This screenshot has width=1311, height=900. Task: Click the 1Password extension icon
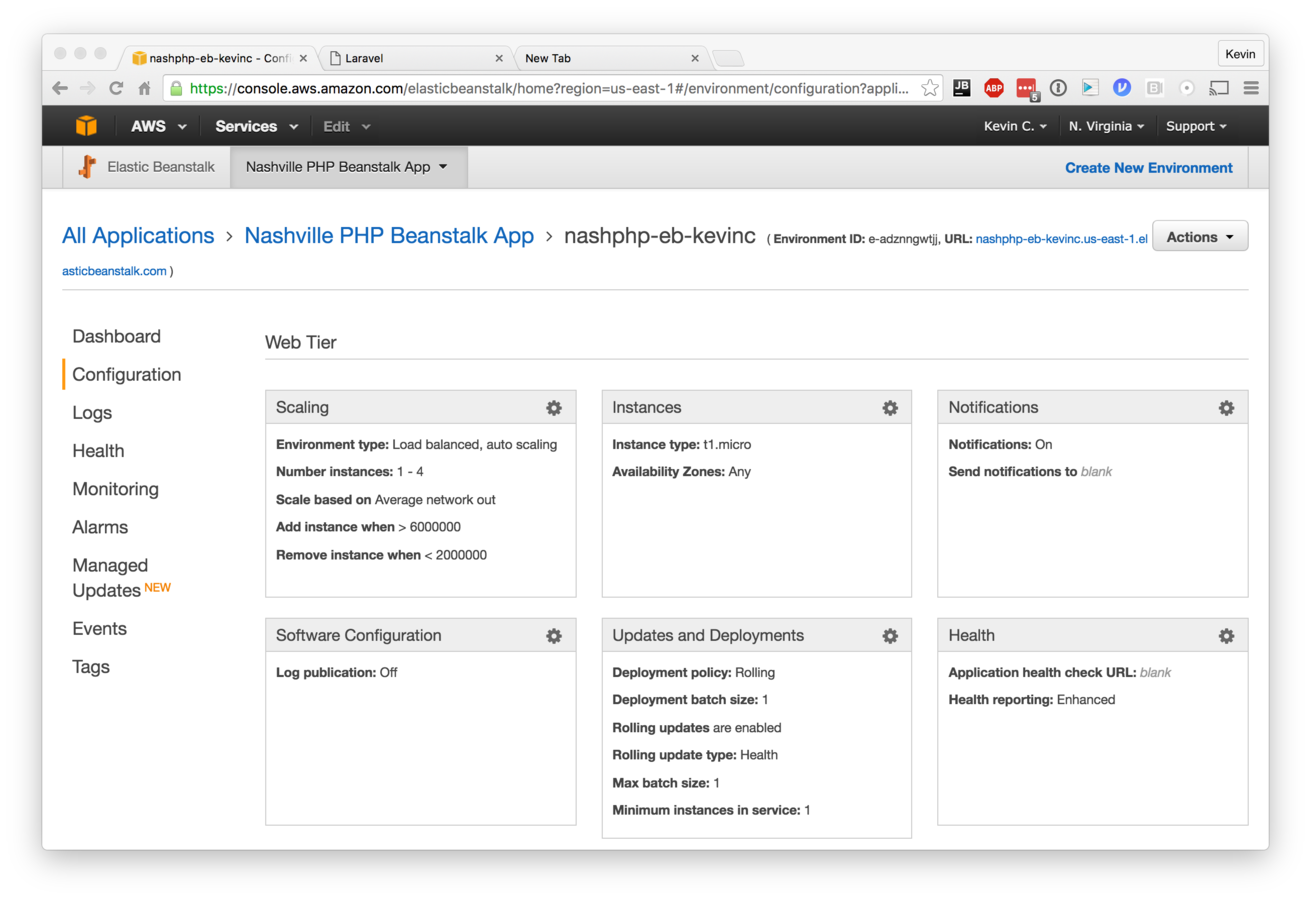coord(1058,88)
